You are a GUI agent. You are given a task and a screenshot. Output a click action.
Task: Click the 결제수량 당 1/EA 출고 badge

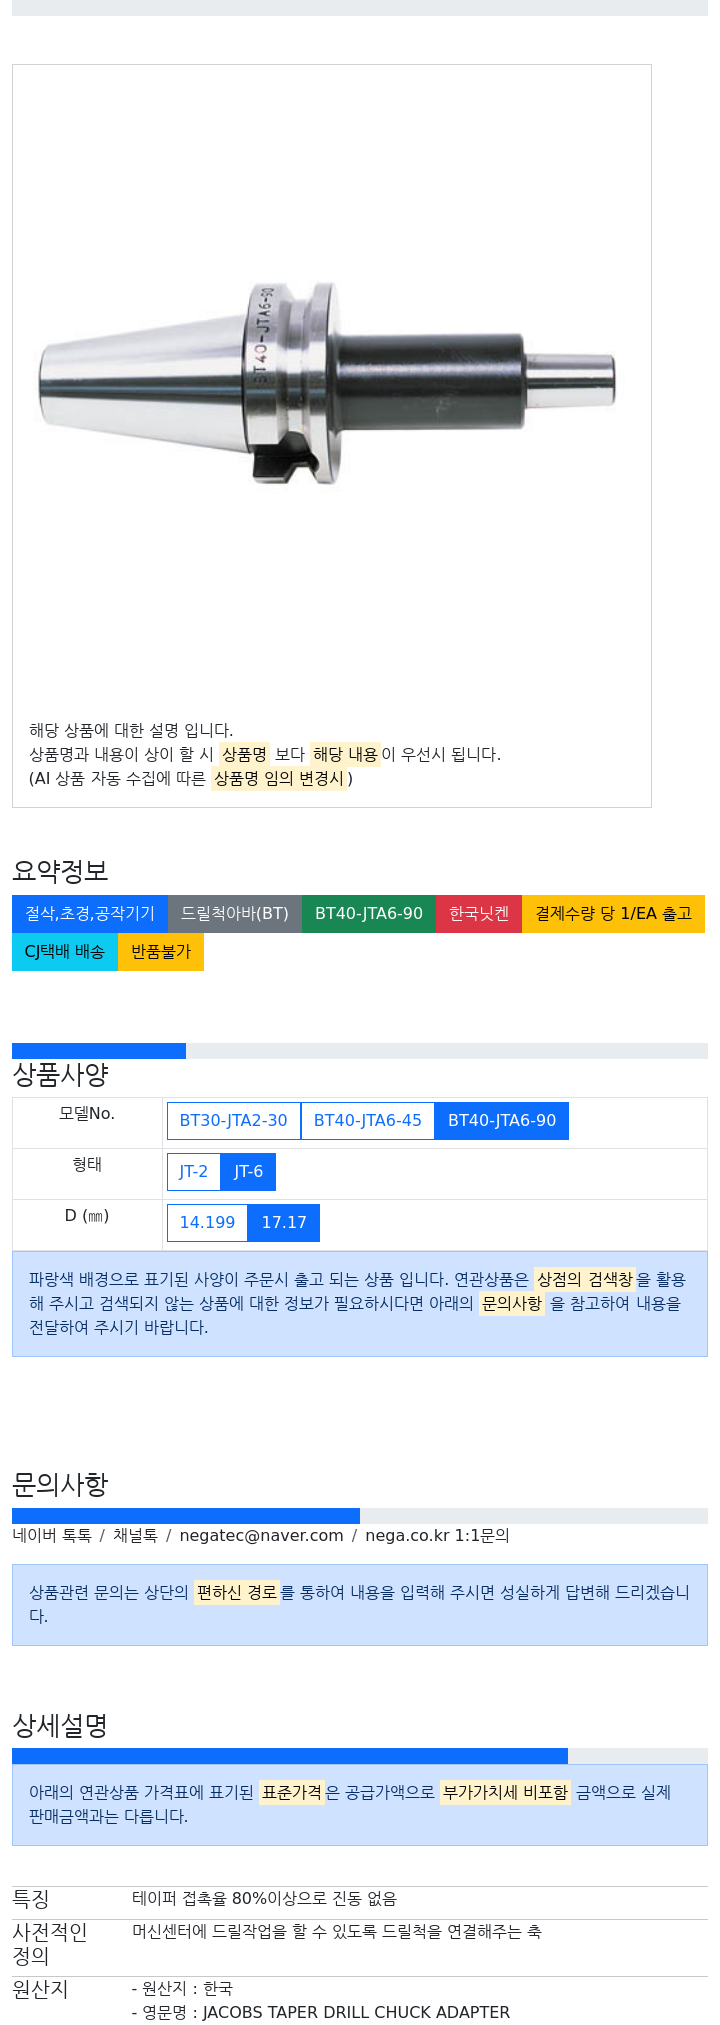pyautogui.click(x=613, y=913)
